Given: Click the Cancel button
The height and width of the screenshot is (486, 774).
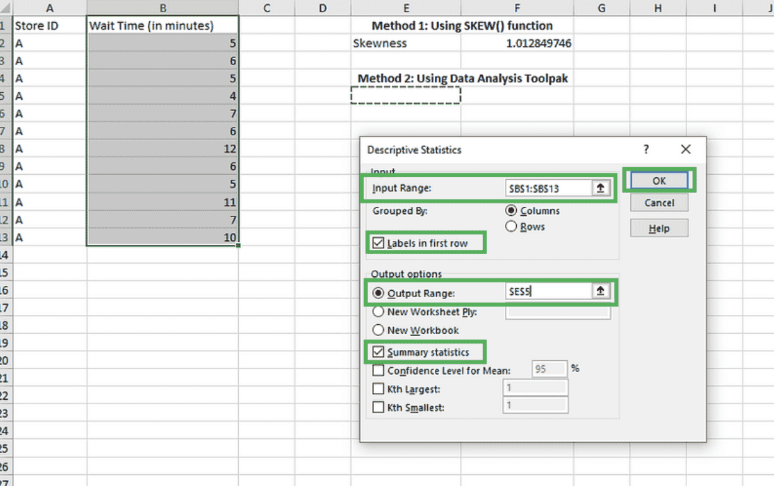Looking at the screenshot, I should coord(659,203).
